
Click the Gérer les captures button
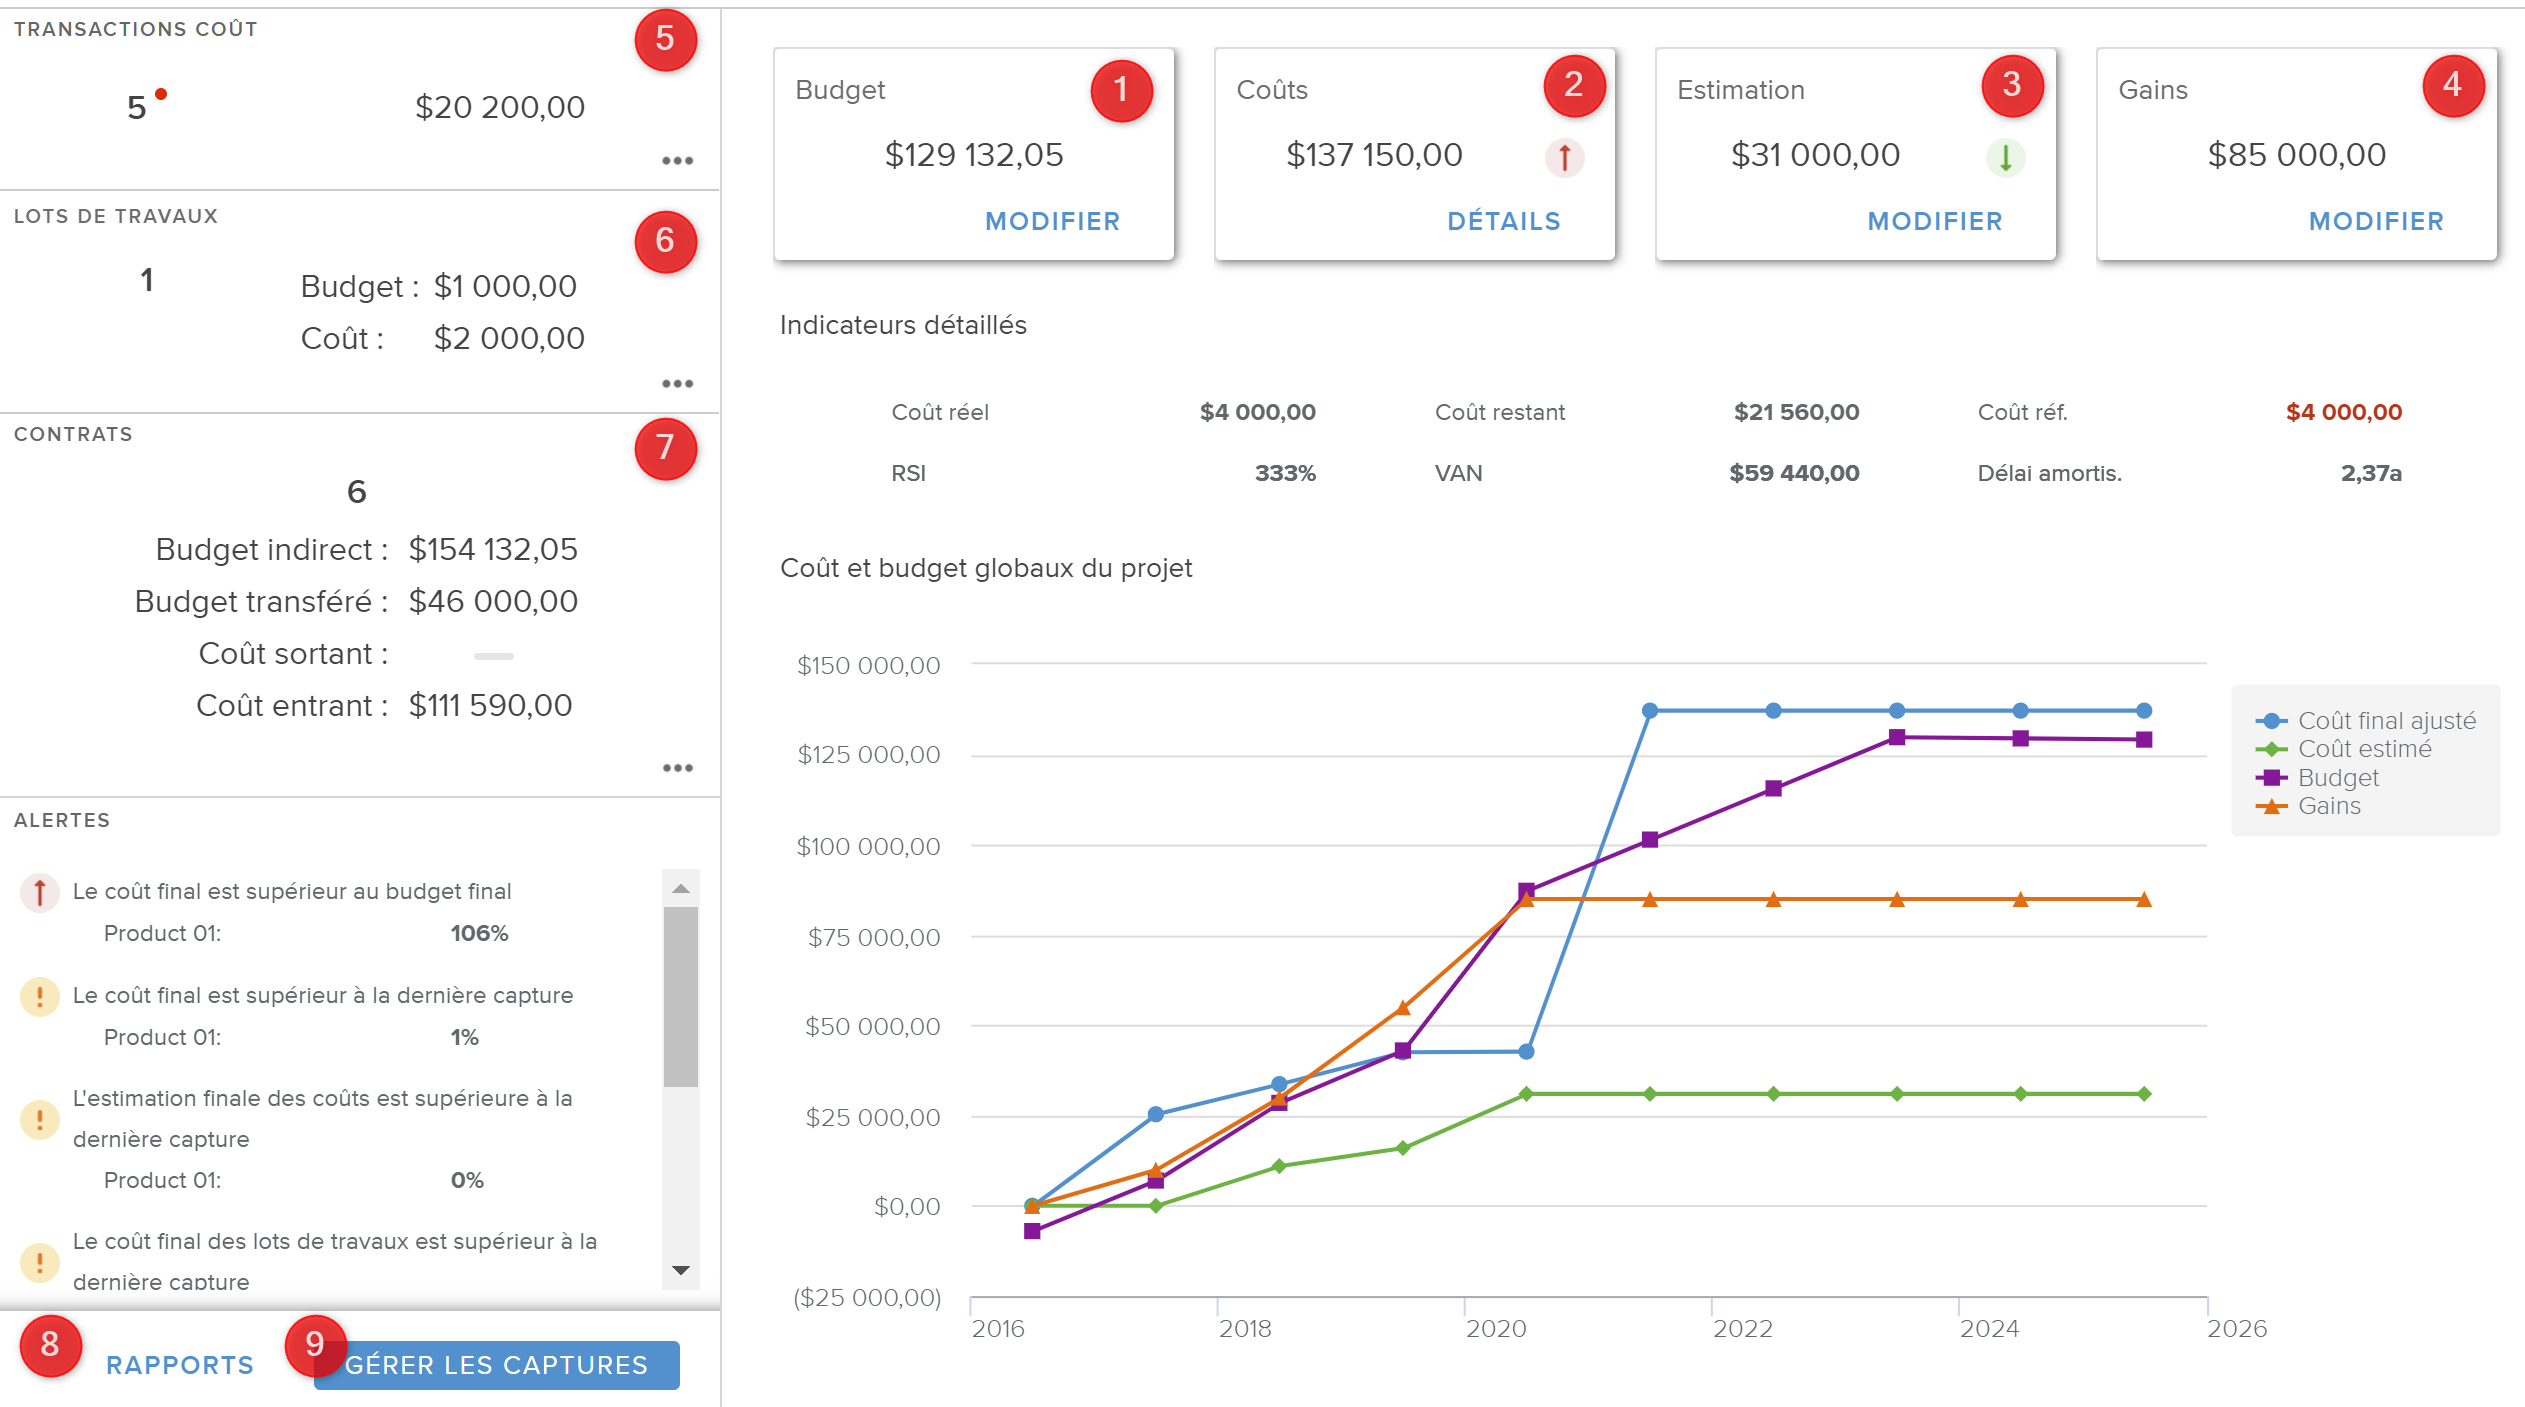pos(497,1365)
